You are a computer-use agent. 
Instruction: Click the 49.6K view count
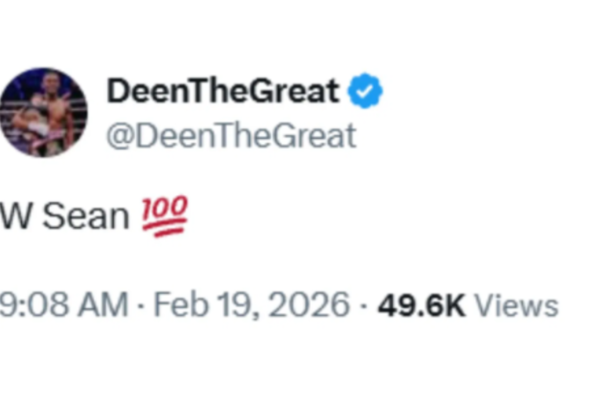tap(420, 305)
